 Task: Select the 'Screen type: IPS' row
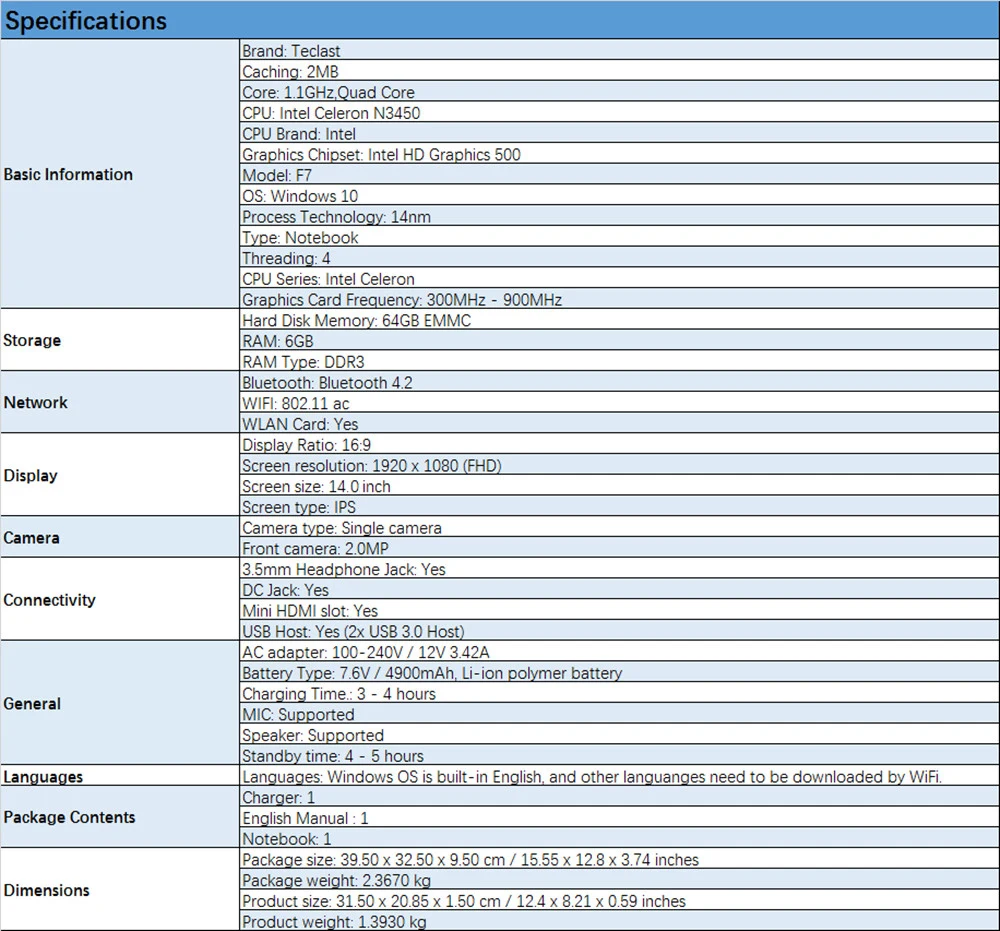(619, 506)
